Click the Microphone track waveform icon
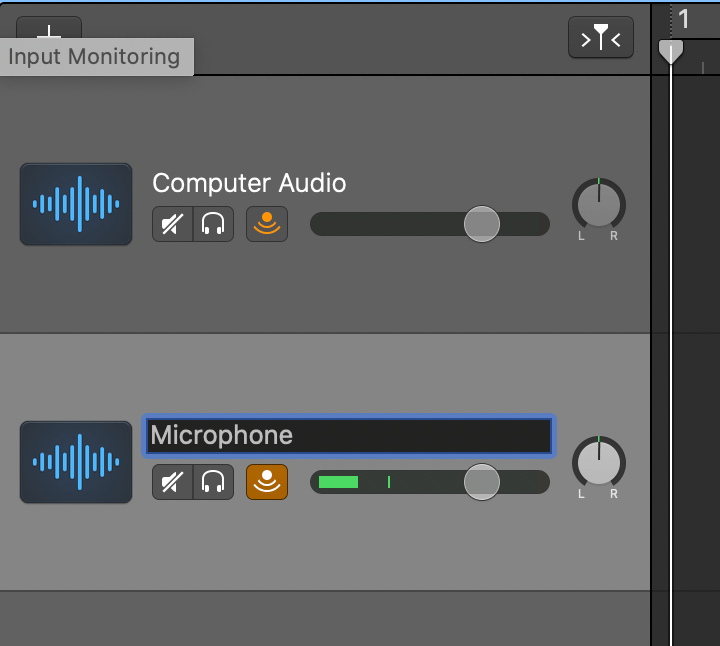This screenshot has height=646, width=720. (x=76, y=462)
